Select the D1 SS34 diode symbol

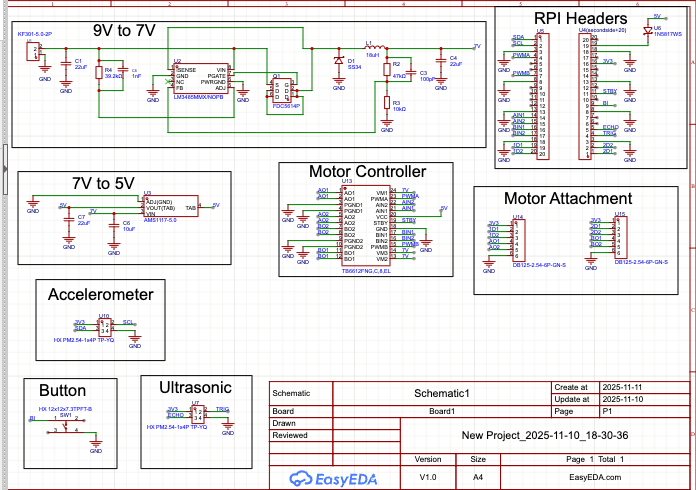click(x=338, y=61)
